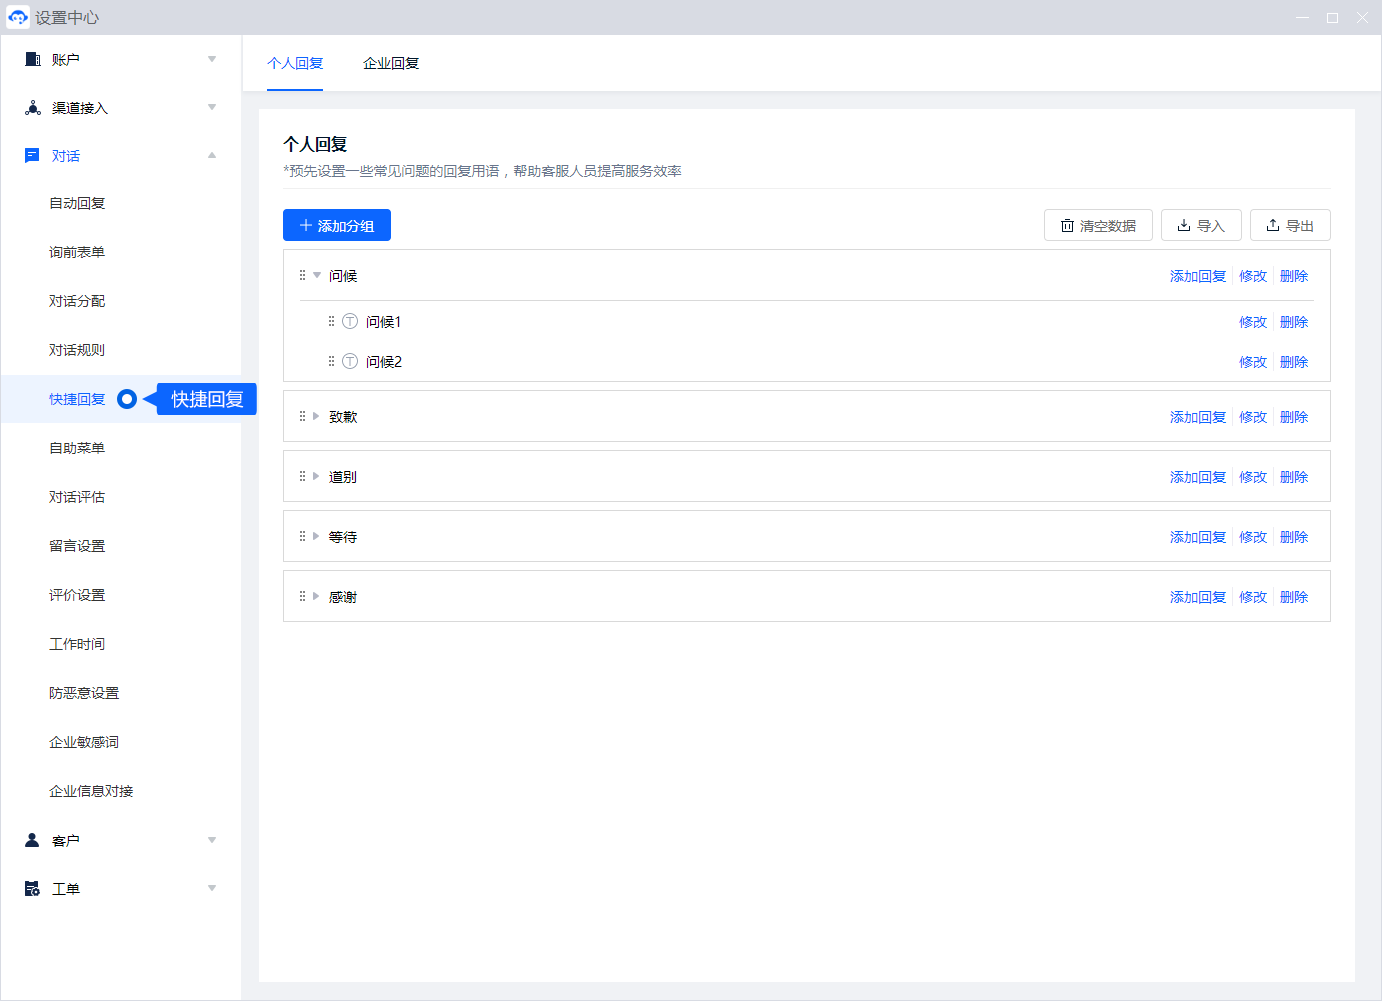
Task: Click 删除 for the 道别 group
Action: pyautogui.click(x=1294, y=477)
